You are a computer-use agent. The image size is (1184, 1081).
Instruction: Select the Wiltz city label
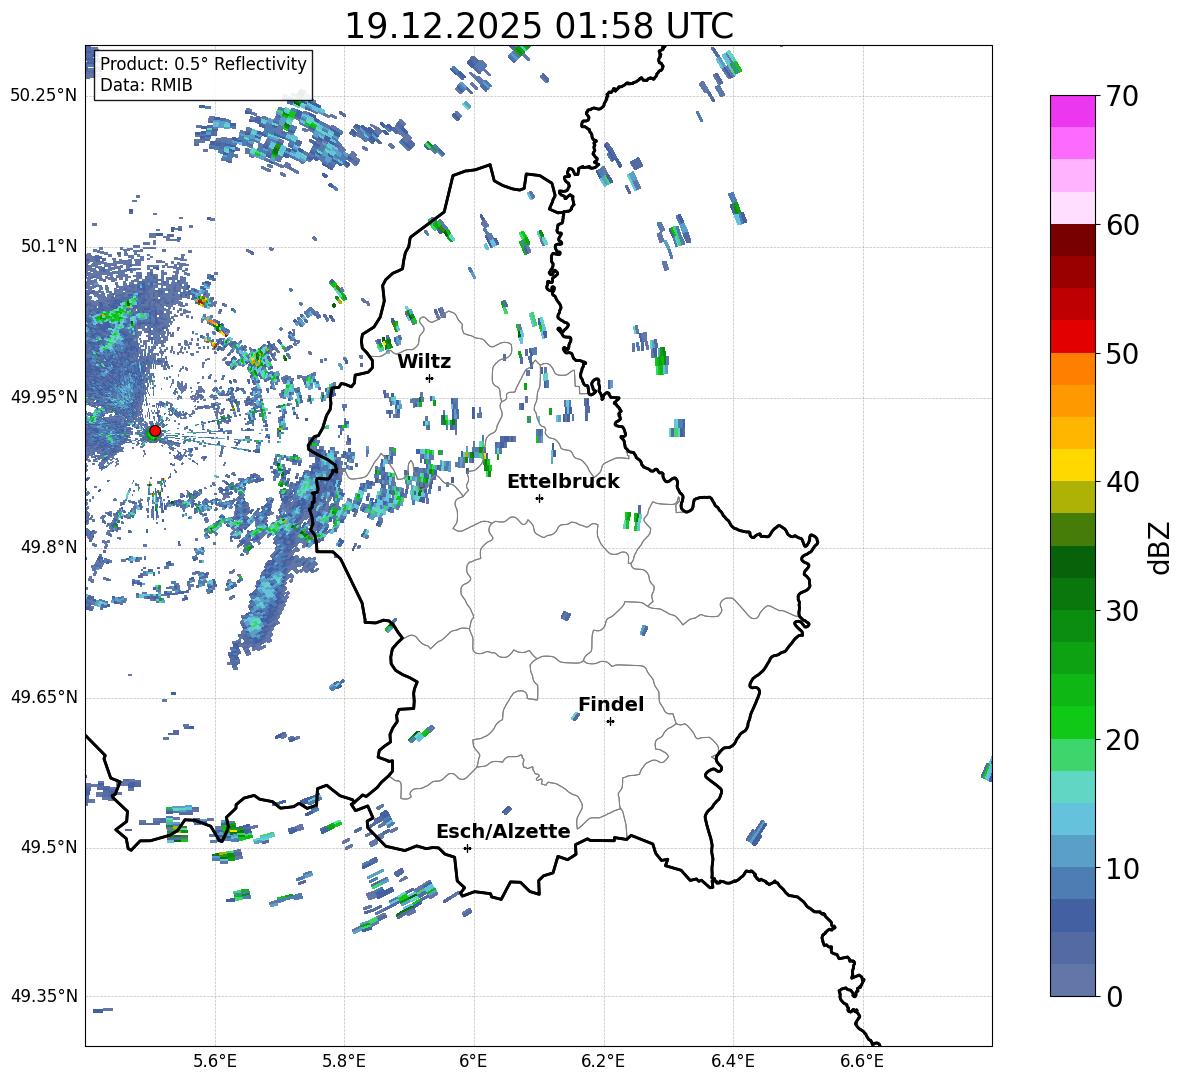click(424, 361)
